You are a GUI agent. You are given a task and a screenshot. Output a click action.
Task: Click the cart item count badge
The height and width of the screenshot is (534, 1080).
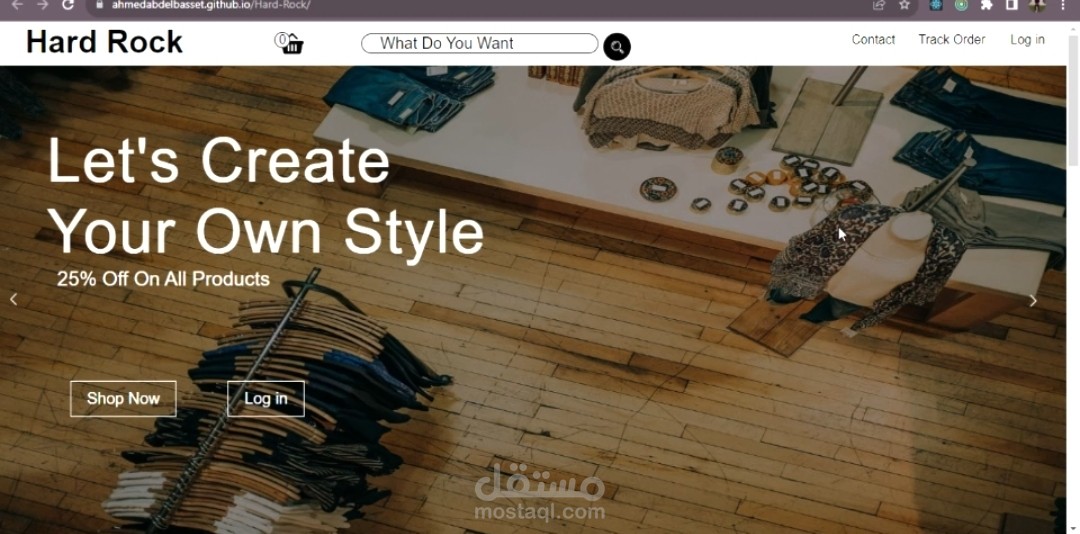coord(281,39)
